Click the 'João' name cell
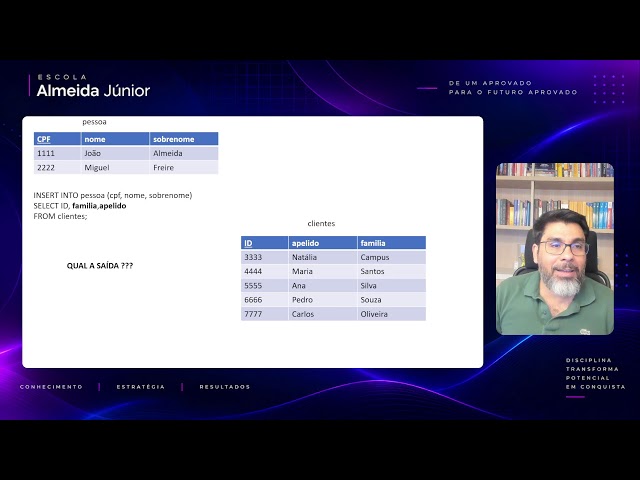Screen dimensions: 640x480 (x=115, y=153)
